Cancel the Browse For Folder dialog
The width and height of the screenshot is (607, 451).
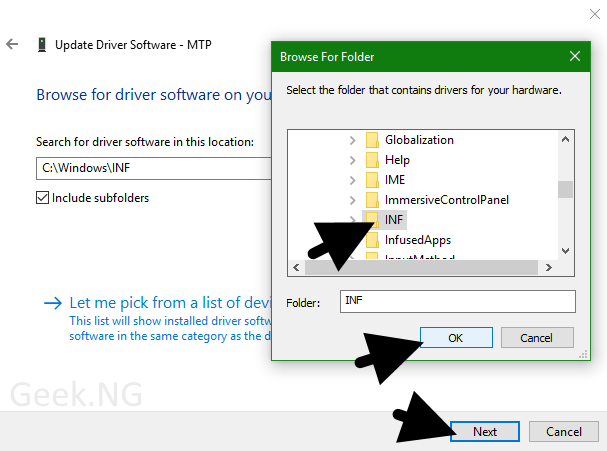537,338
